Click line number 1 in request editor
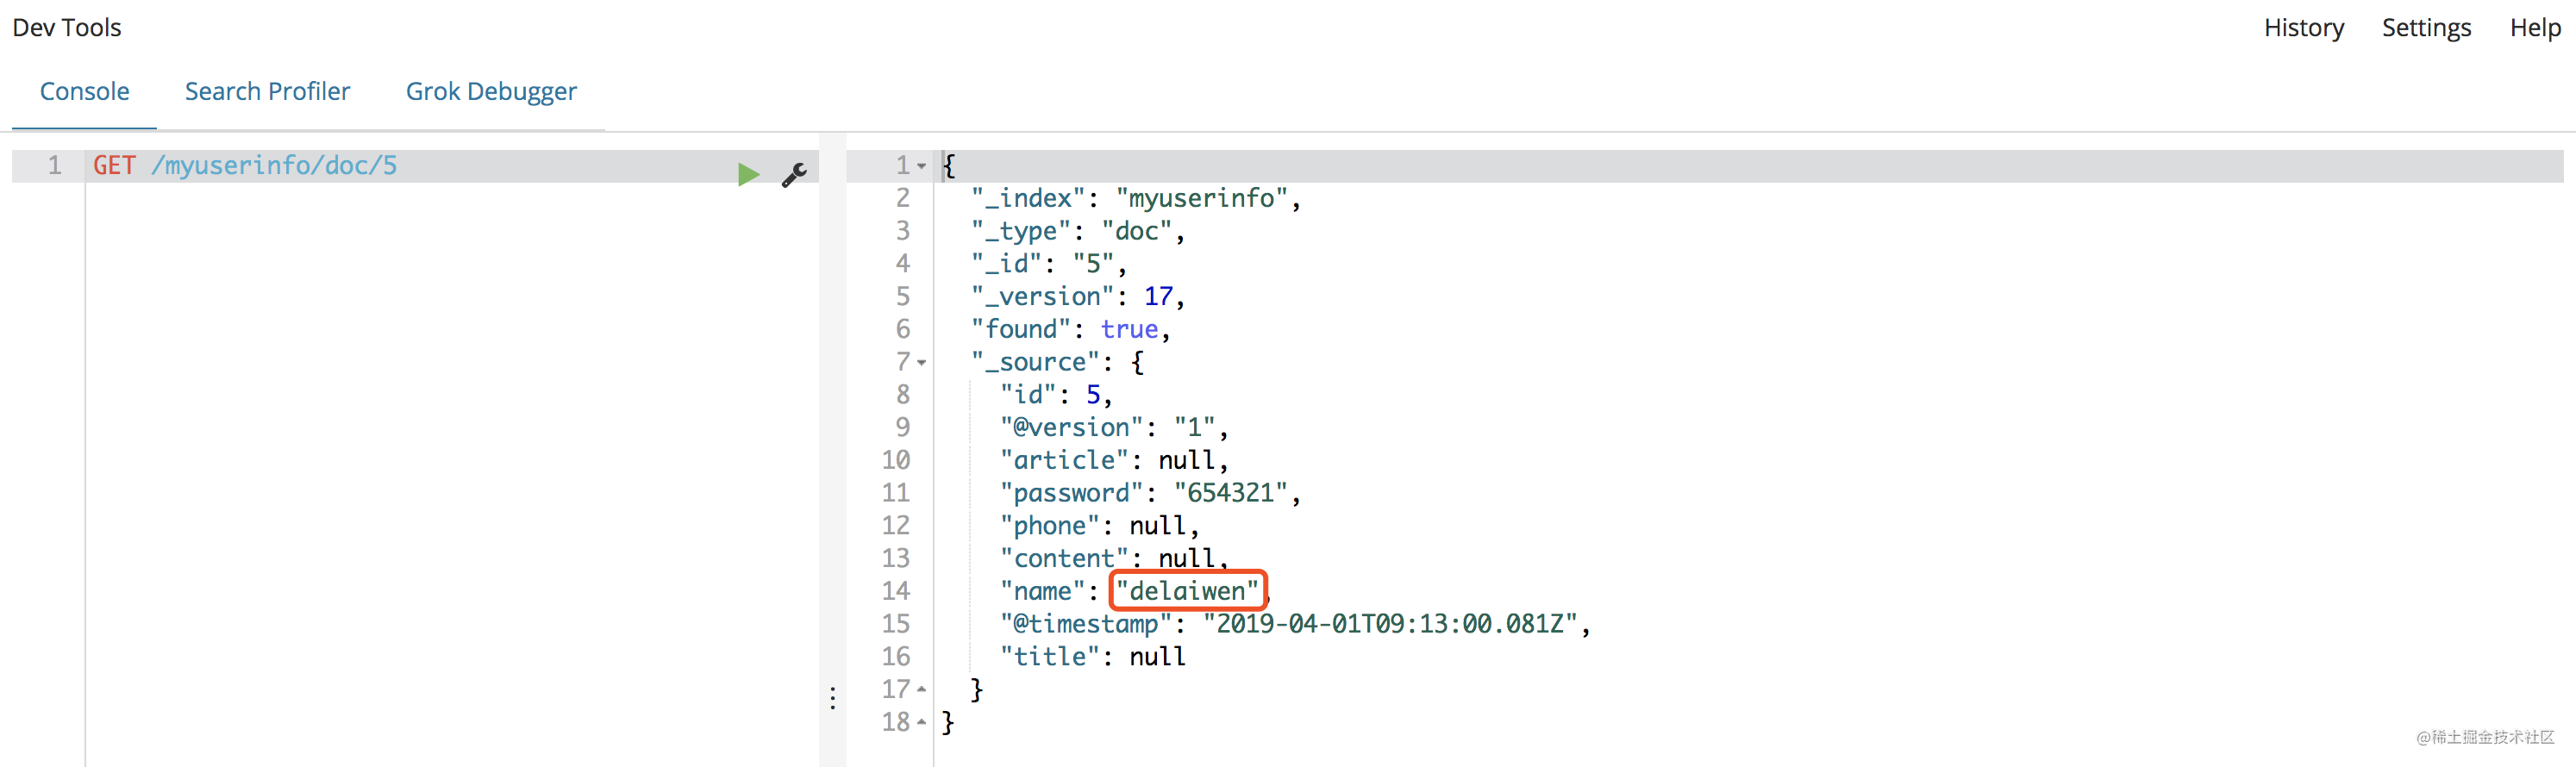 54,165
